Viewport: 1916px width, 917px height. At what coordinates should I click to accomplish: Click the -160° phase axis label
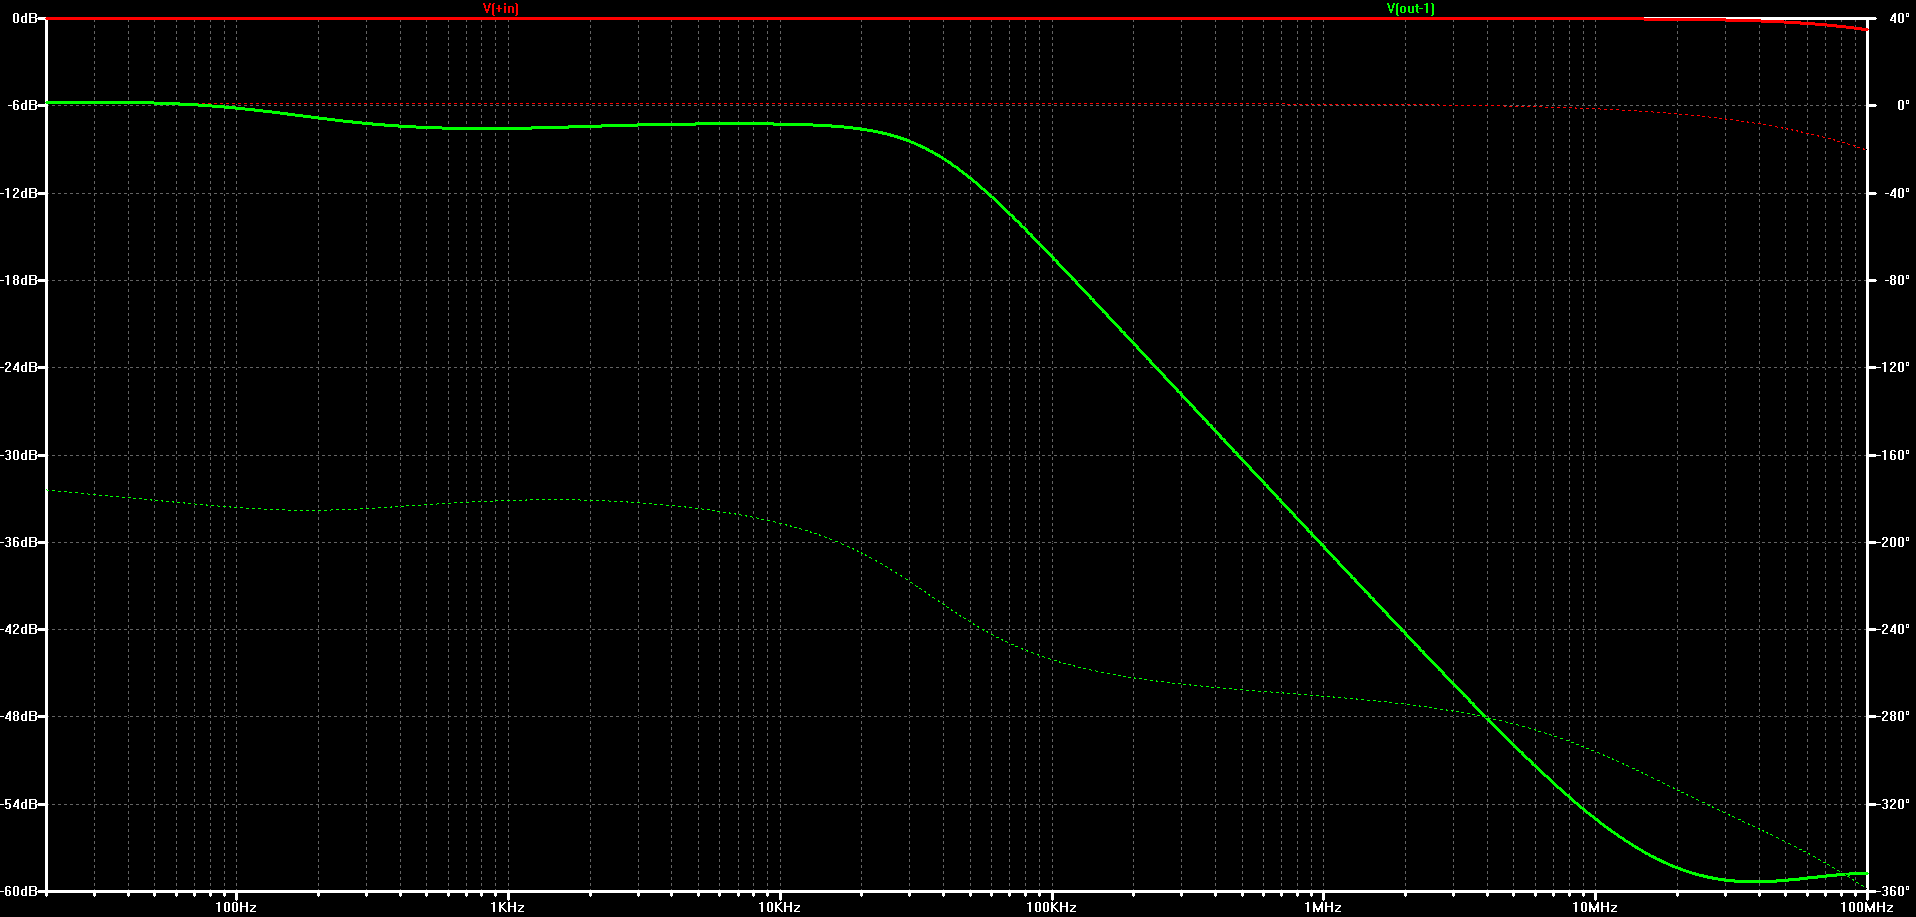tap(1893, 455)
